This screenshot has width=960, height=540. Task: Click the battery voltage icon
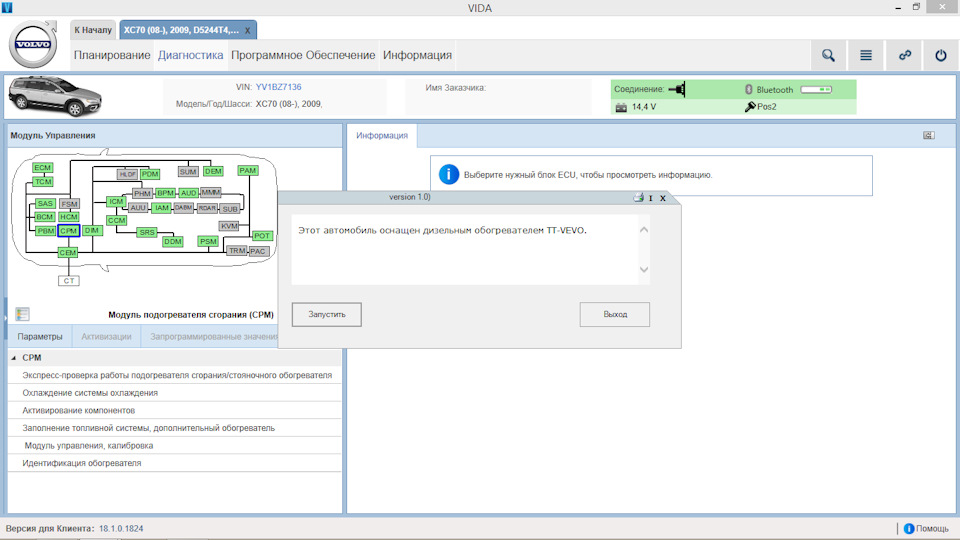pos(621,107)
